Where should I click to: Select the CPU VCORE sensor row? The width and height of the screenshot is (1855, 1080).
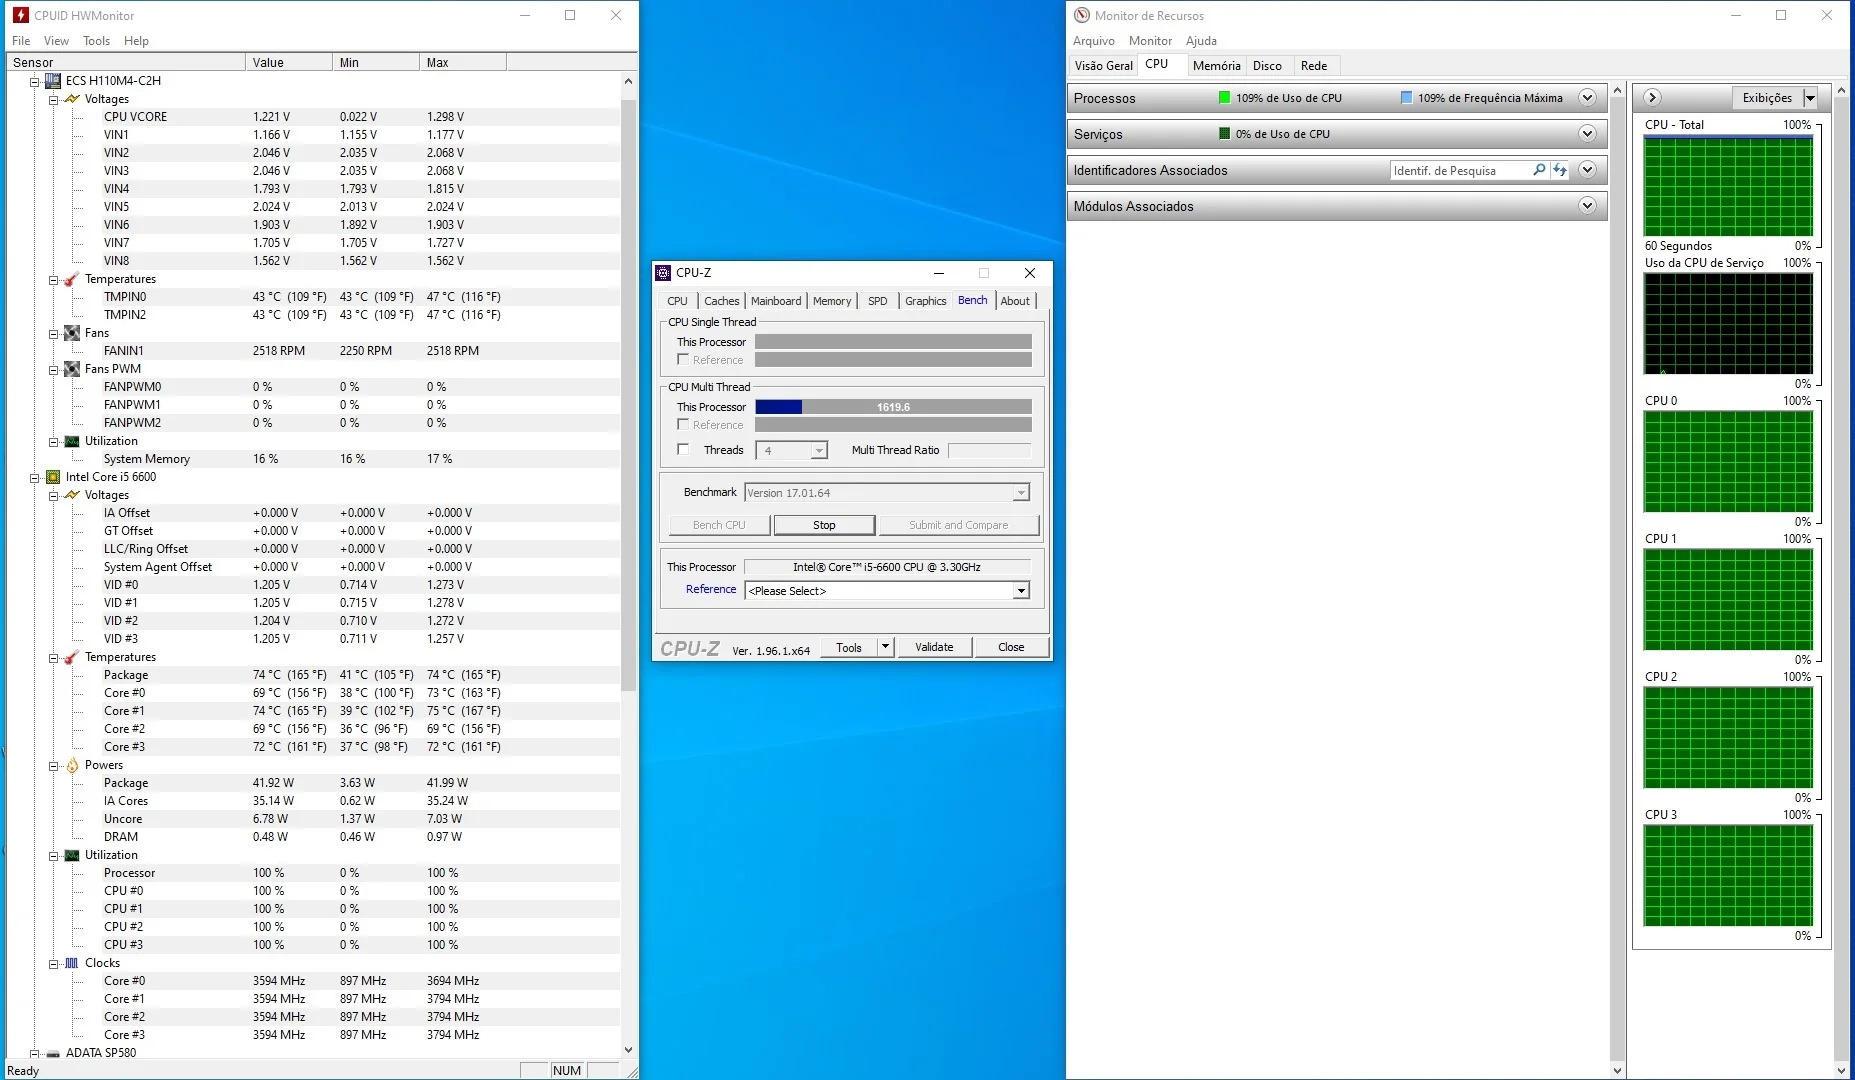tap(313, 117)
